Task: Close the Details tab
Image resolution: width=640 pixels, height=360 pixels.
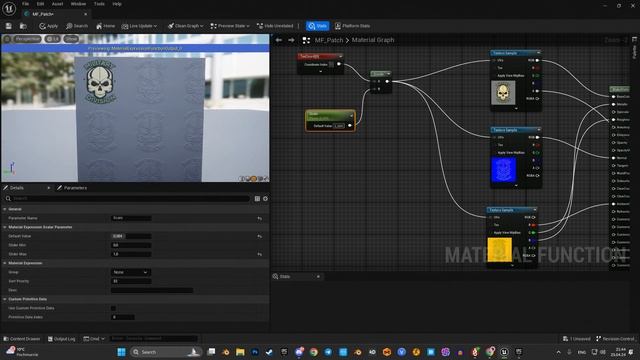Action: [x=49, y=188]
